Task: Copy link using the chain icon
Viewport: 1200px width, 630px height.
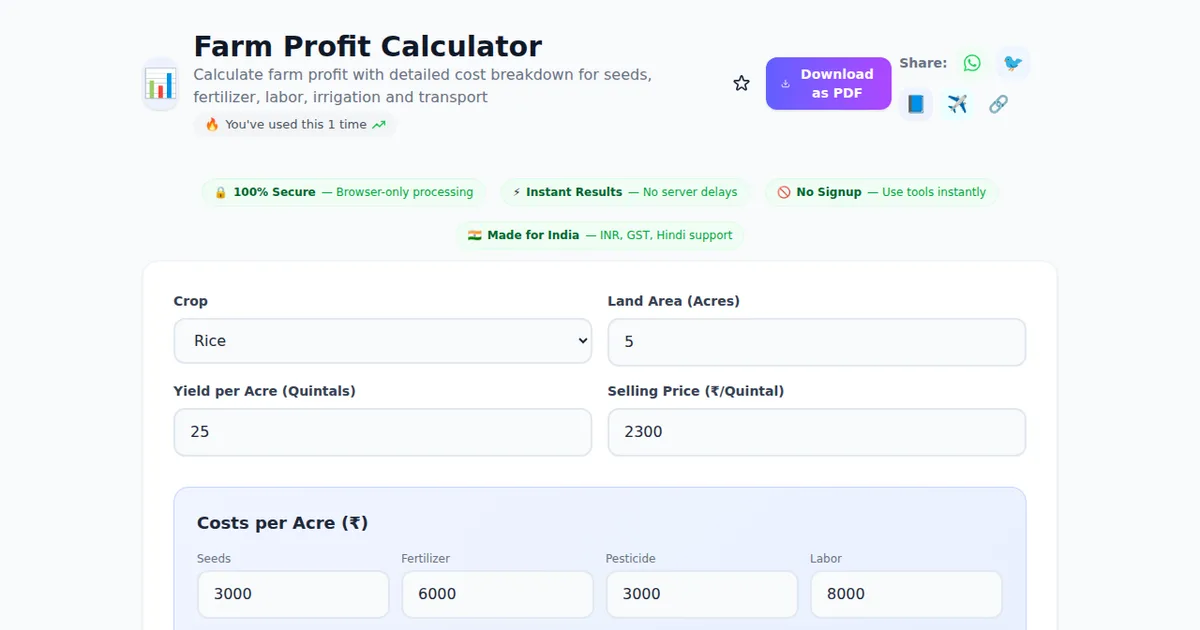Action: coord(998,104)
